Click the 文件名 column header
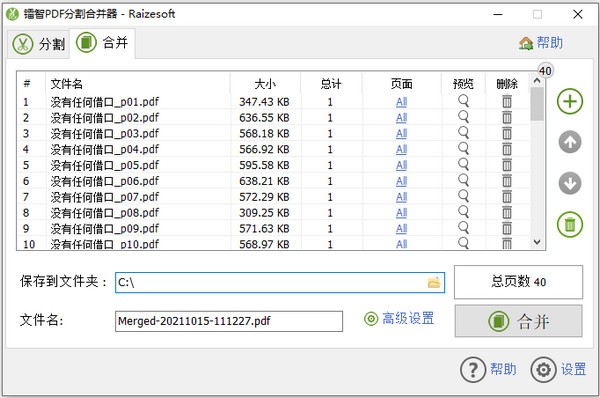The width and height of the screenshot is (600, 398). point(138,83)
